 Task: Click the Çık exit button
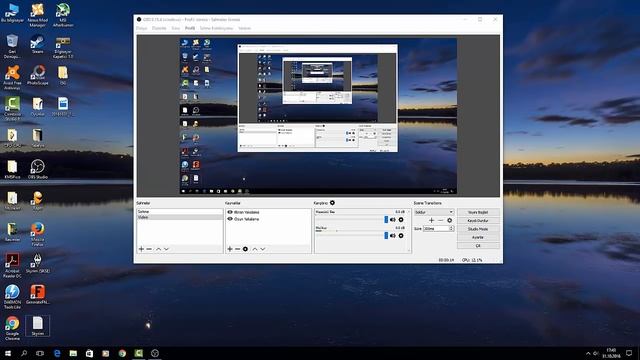[x=478, y=246]
